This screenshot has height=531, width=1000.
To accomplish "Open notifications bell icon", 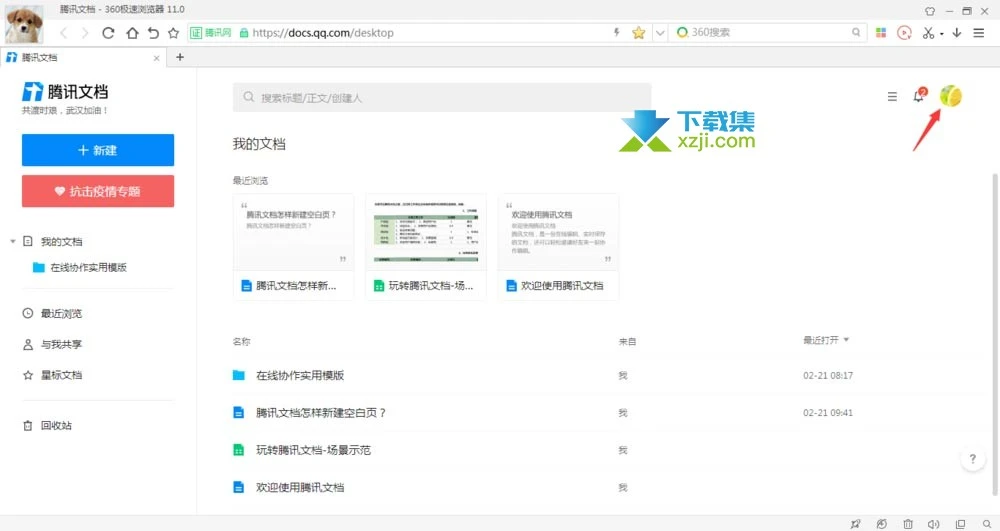I will 919,96.
